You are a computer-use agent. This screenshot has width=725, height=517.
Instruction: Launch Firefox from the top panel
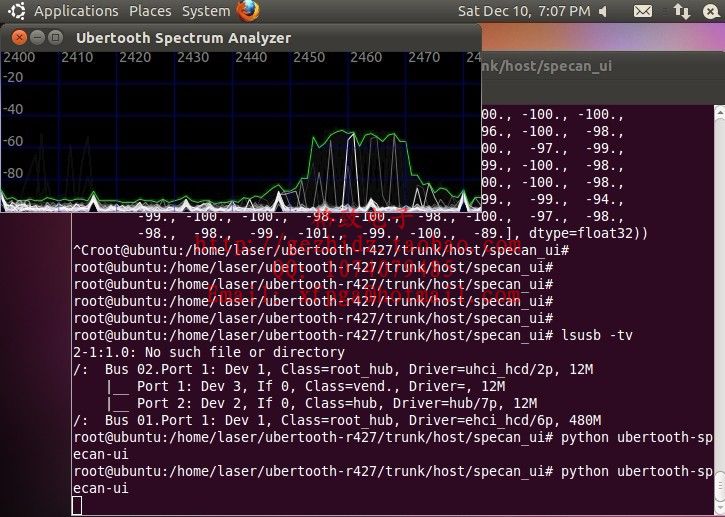(248, 11)
